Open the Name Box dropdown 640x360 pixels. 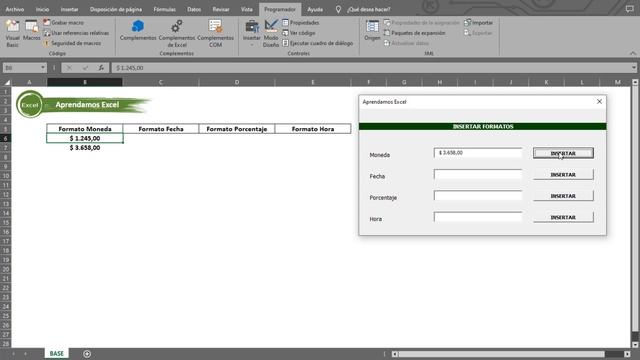click(42, 68)
